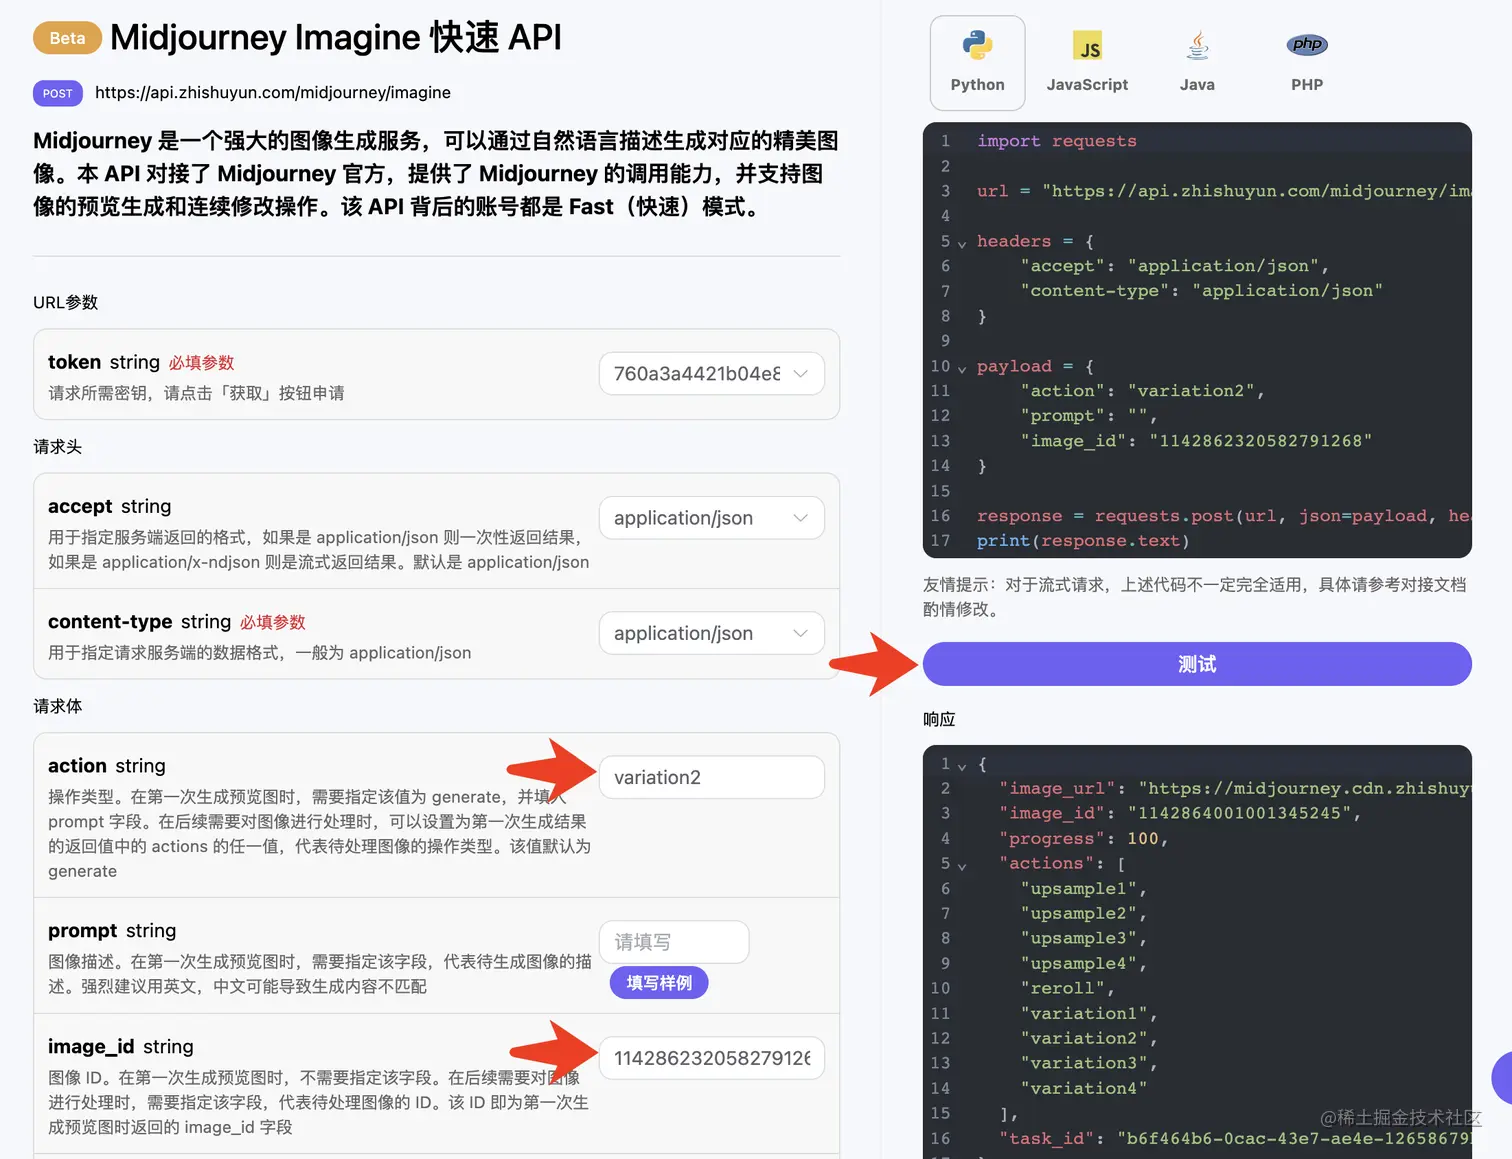Collapse the actions array in response
Image resolution: width=1512 pixels, height=1159 pixels.
click(x=962, y=866)
